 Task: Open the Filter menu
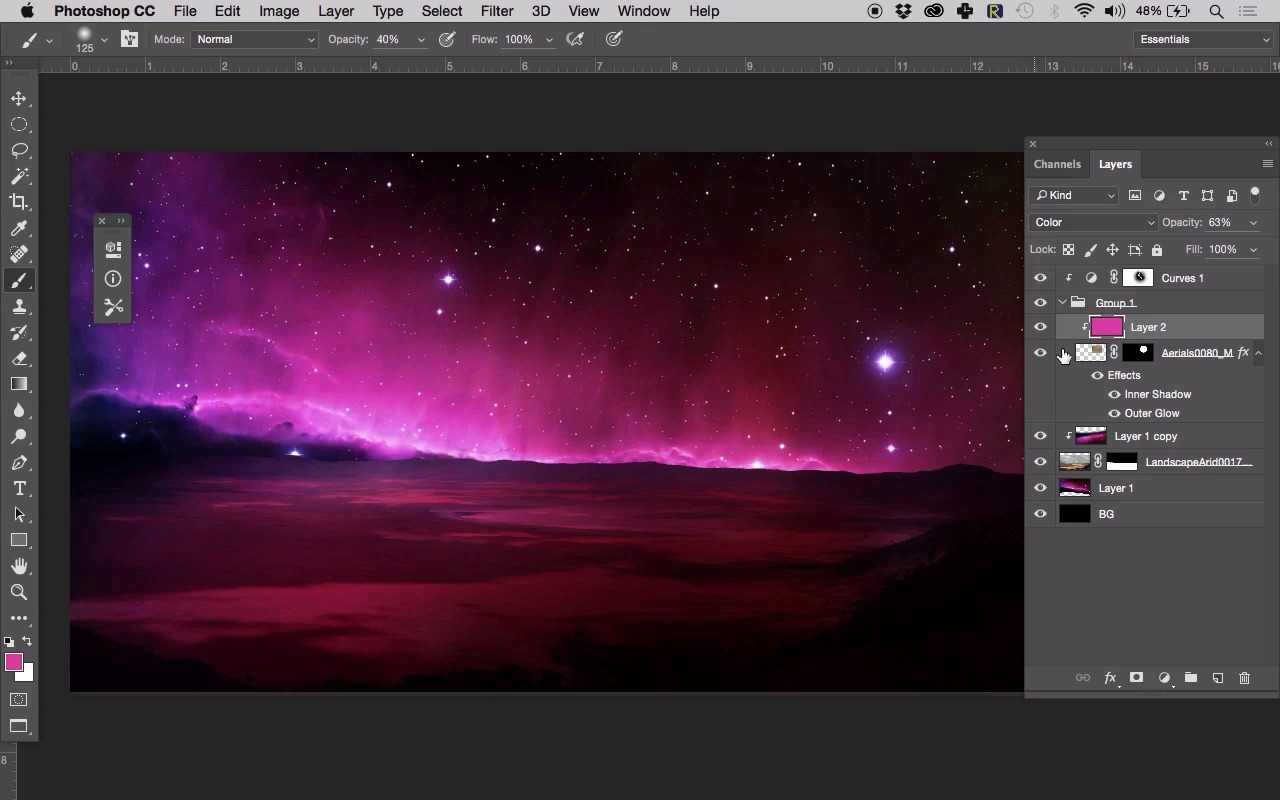(497, 11)
